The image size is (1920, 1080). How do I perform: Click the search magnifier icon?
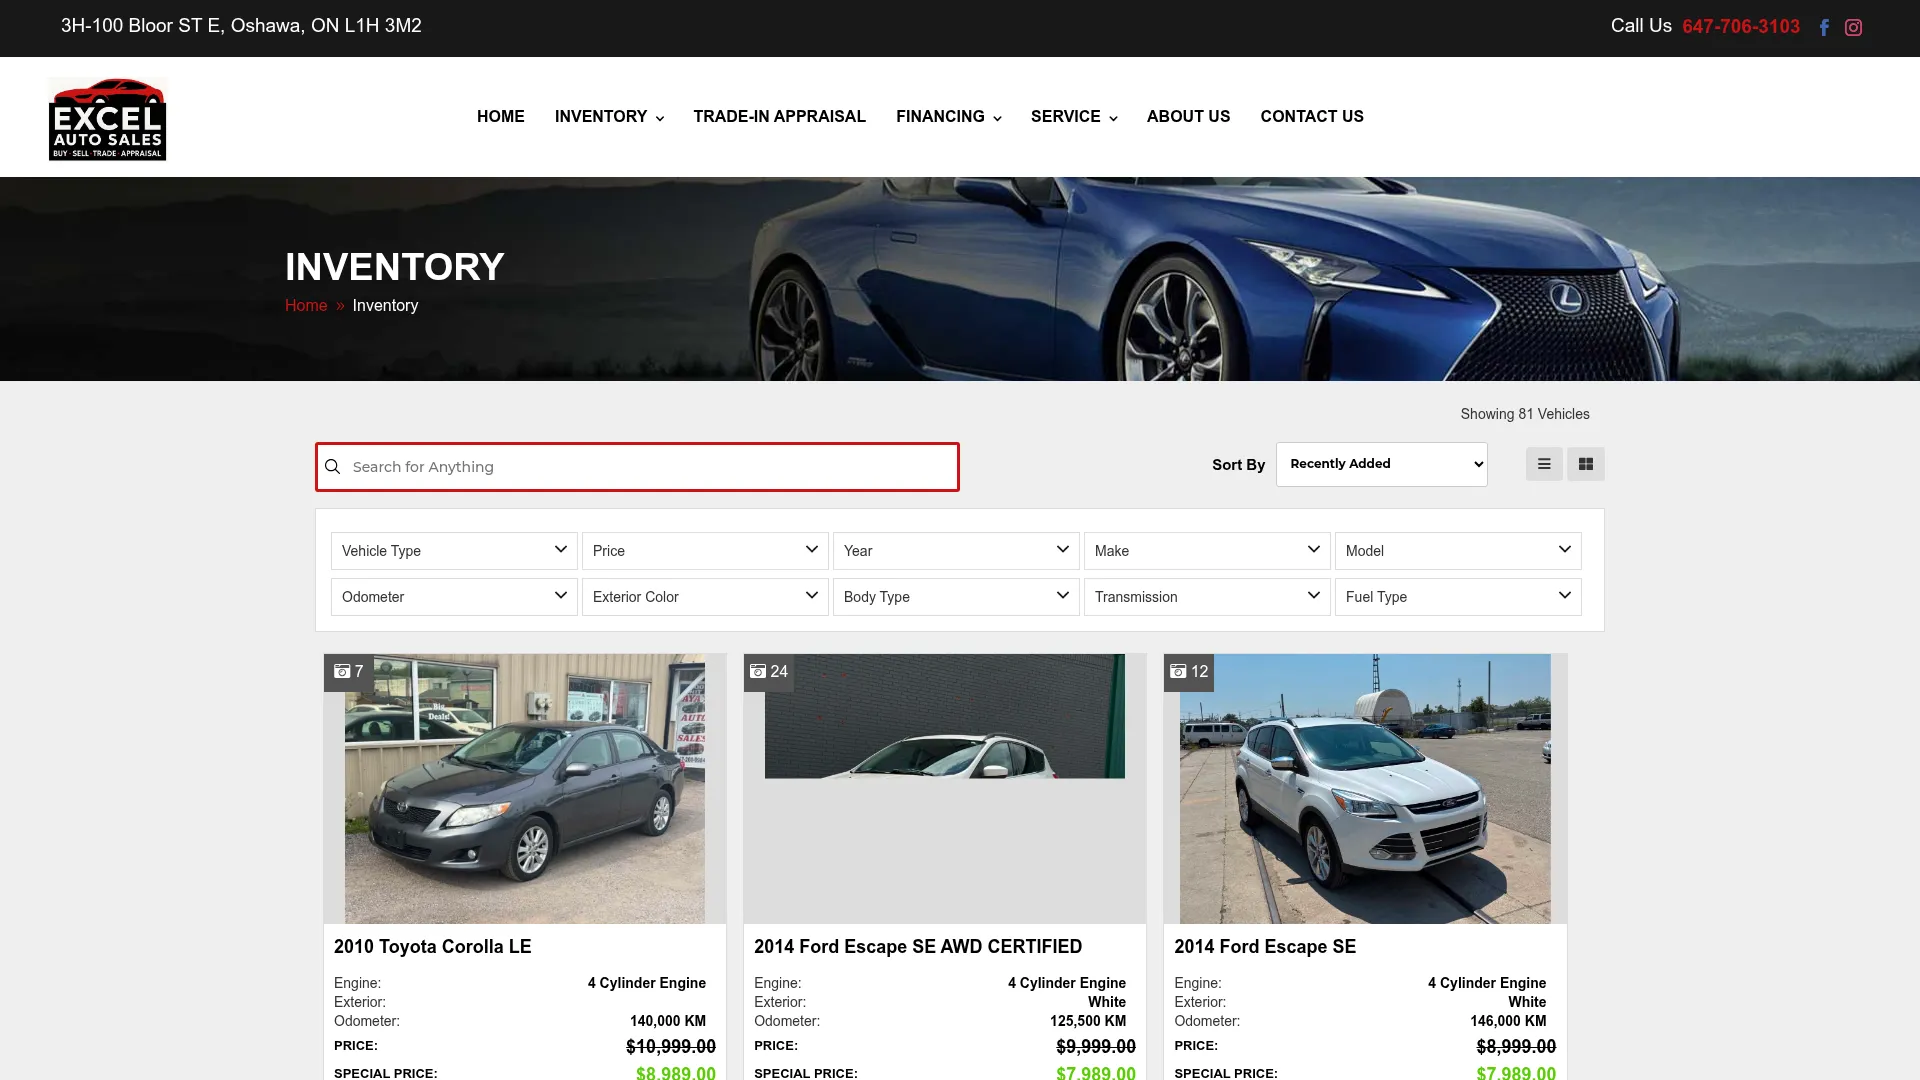(x=333, y=467)
